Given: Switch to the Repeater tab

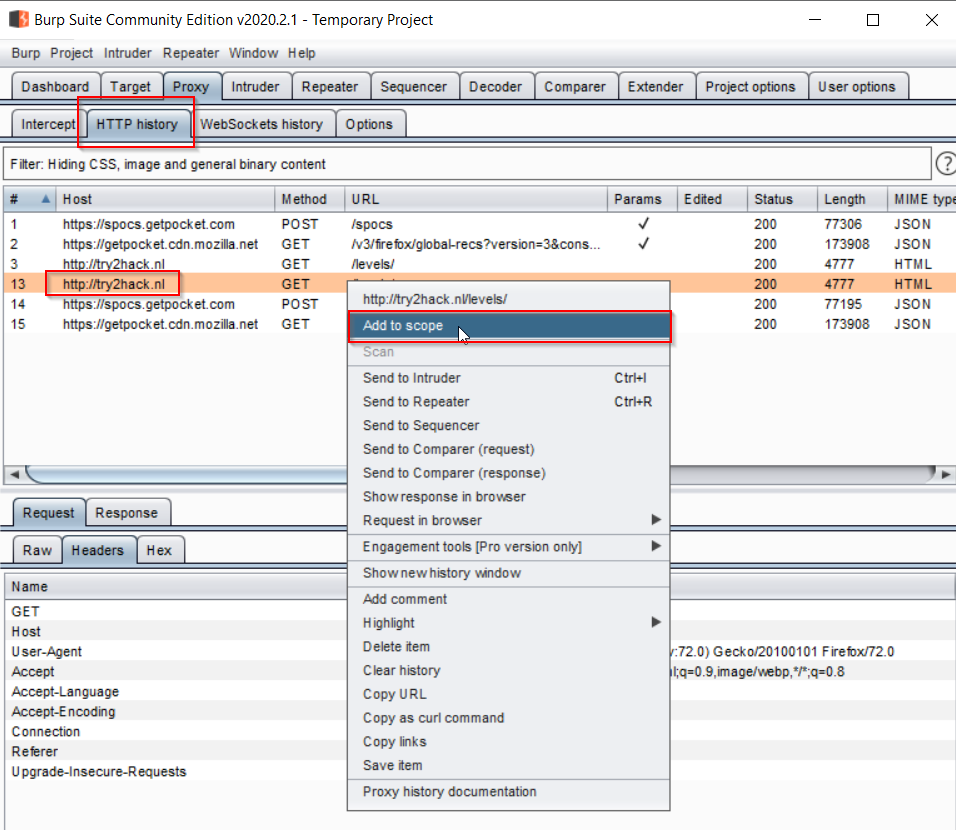Looking at the screenshot, I should pyautogui.click(x=329, y=87).
